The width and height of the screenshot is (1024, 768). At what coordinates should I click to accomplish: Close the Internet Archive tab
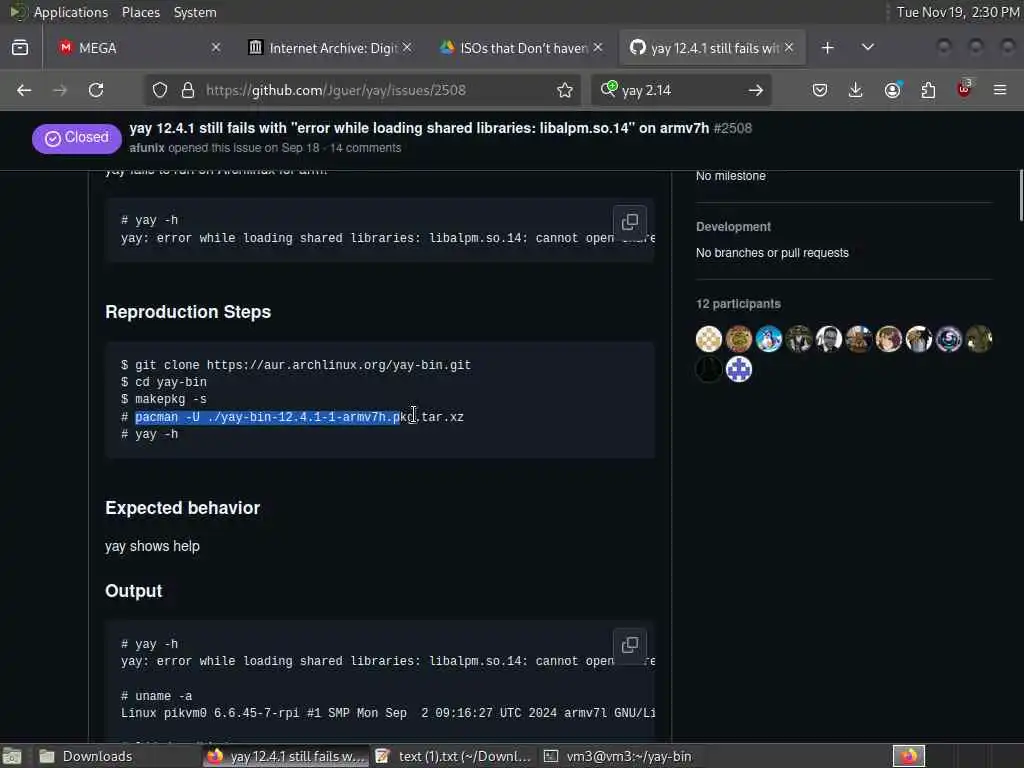click(x=407, y=48)
